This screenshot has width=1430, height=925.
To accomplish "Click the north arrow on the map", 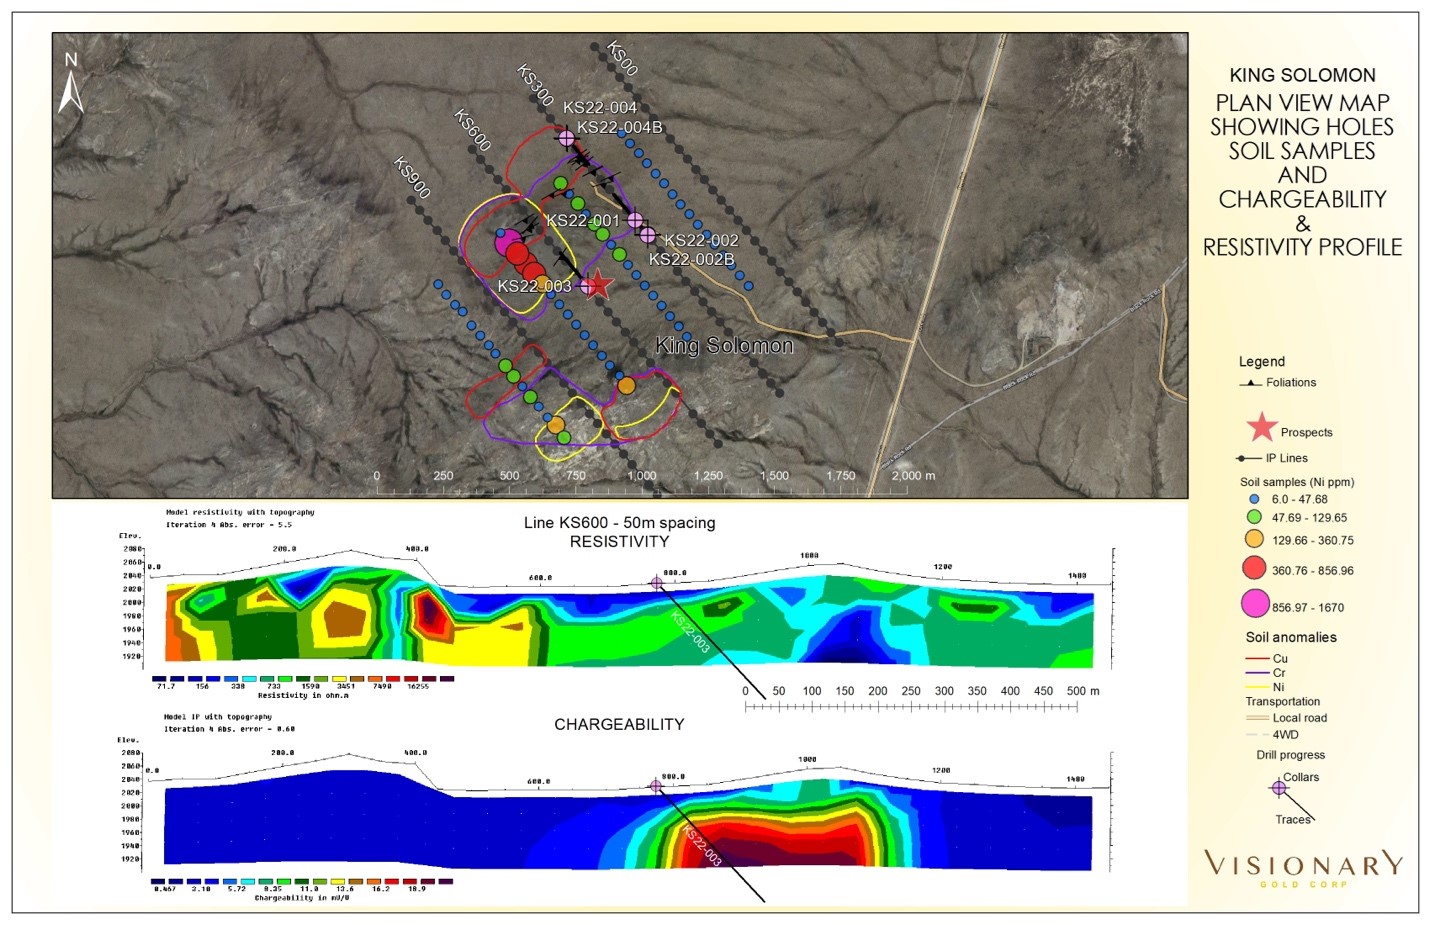I will point(70,84).
